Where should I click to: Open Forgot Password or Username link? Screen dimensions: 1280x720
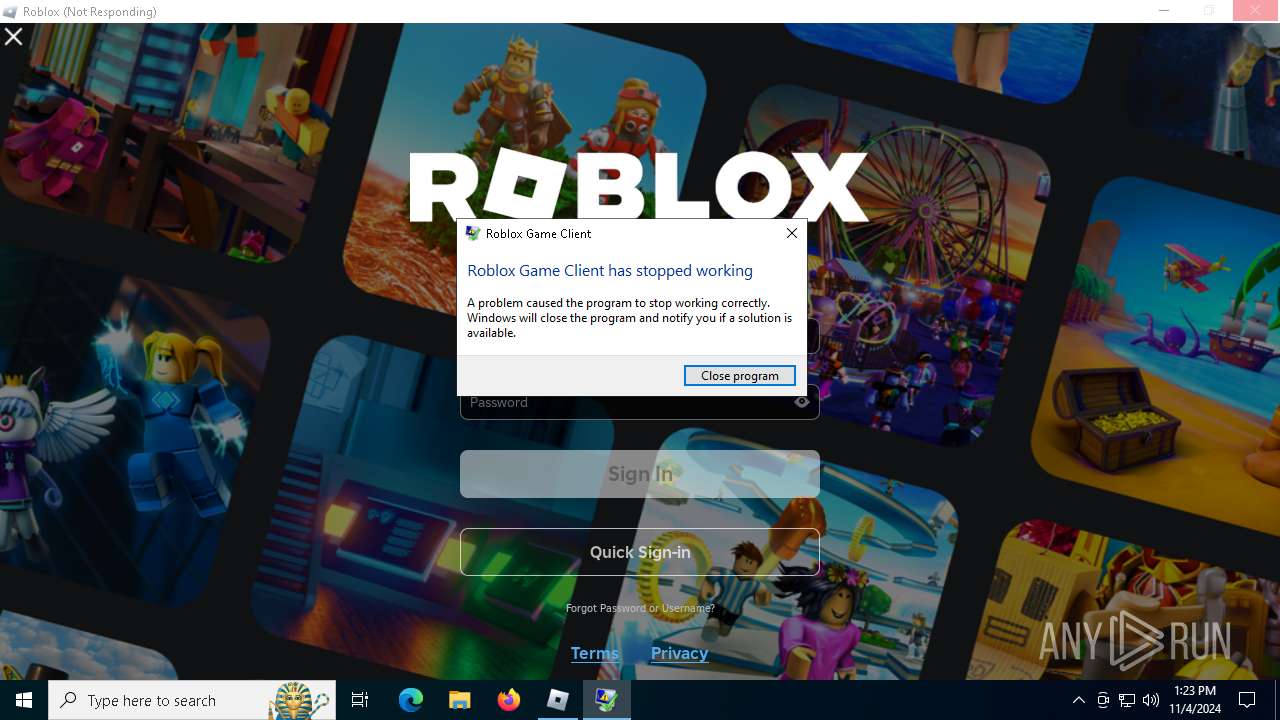tap(640, 608)
